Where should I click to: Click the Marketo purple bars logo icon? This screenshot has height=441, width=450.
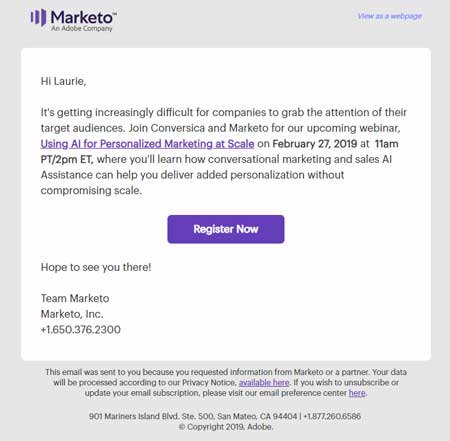[x=38, y=17]
